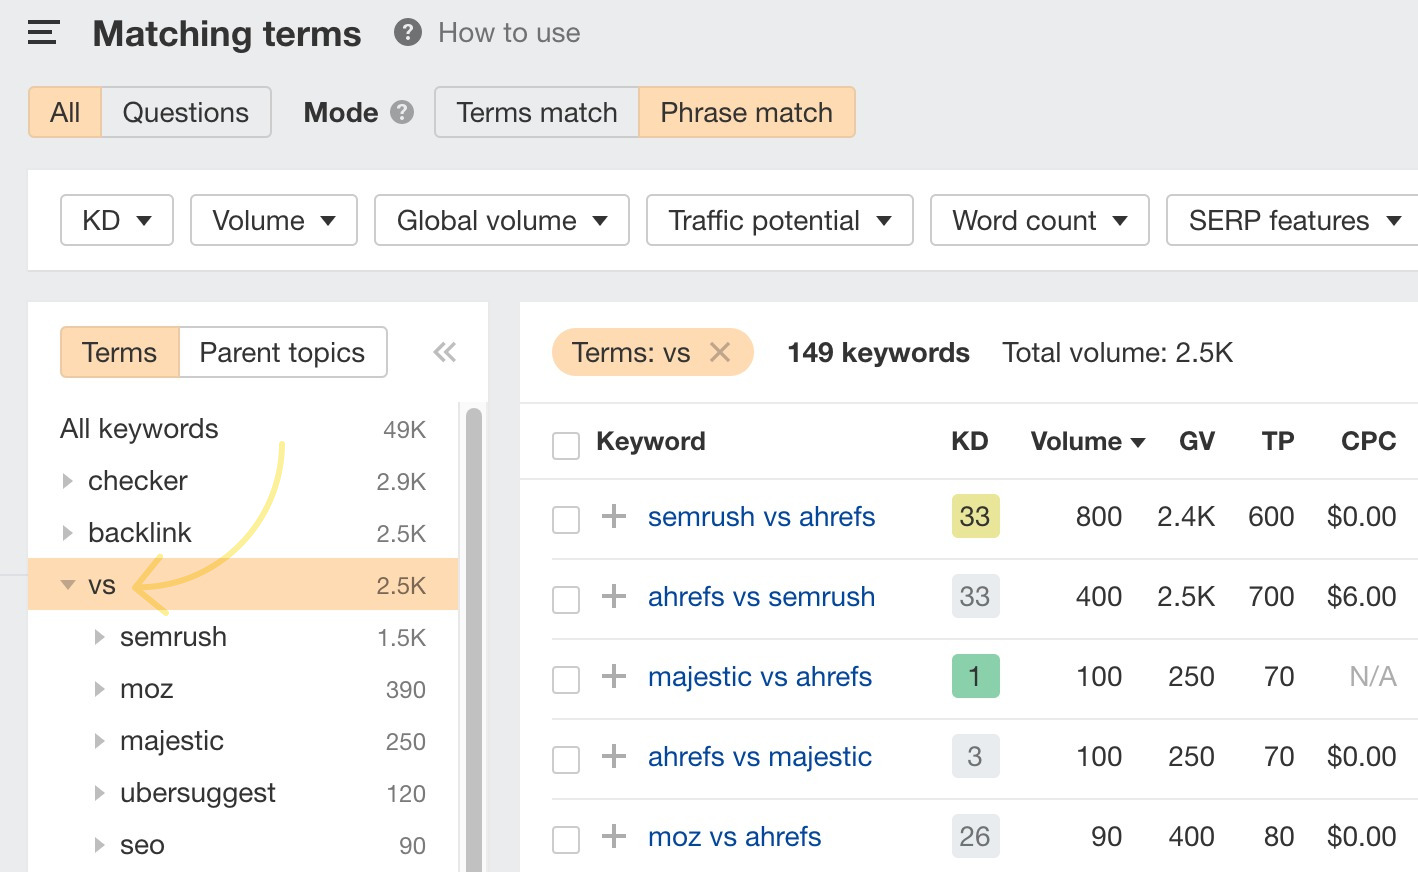Open the hamburger navigation menu
This screenshot has width=1418, height=872.
coord(42,32)
